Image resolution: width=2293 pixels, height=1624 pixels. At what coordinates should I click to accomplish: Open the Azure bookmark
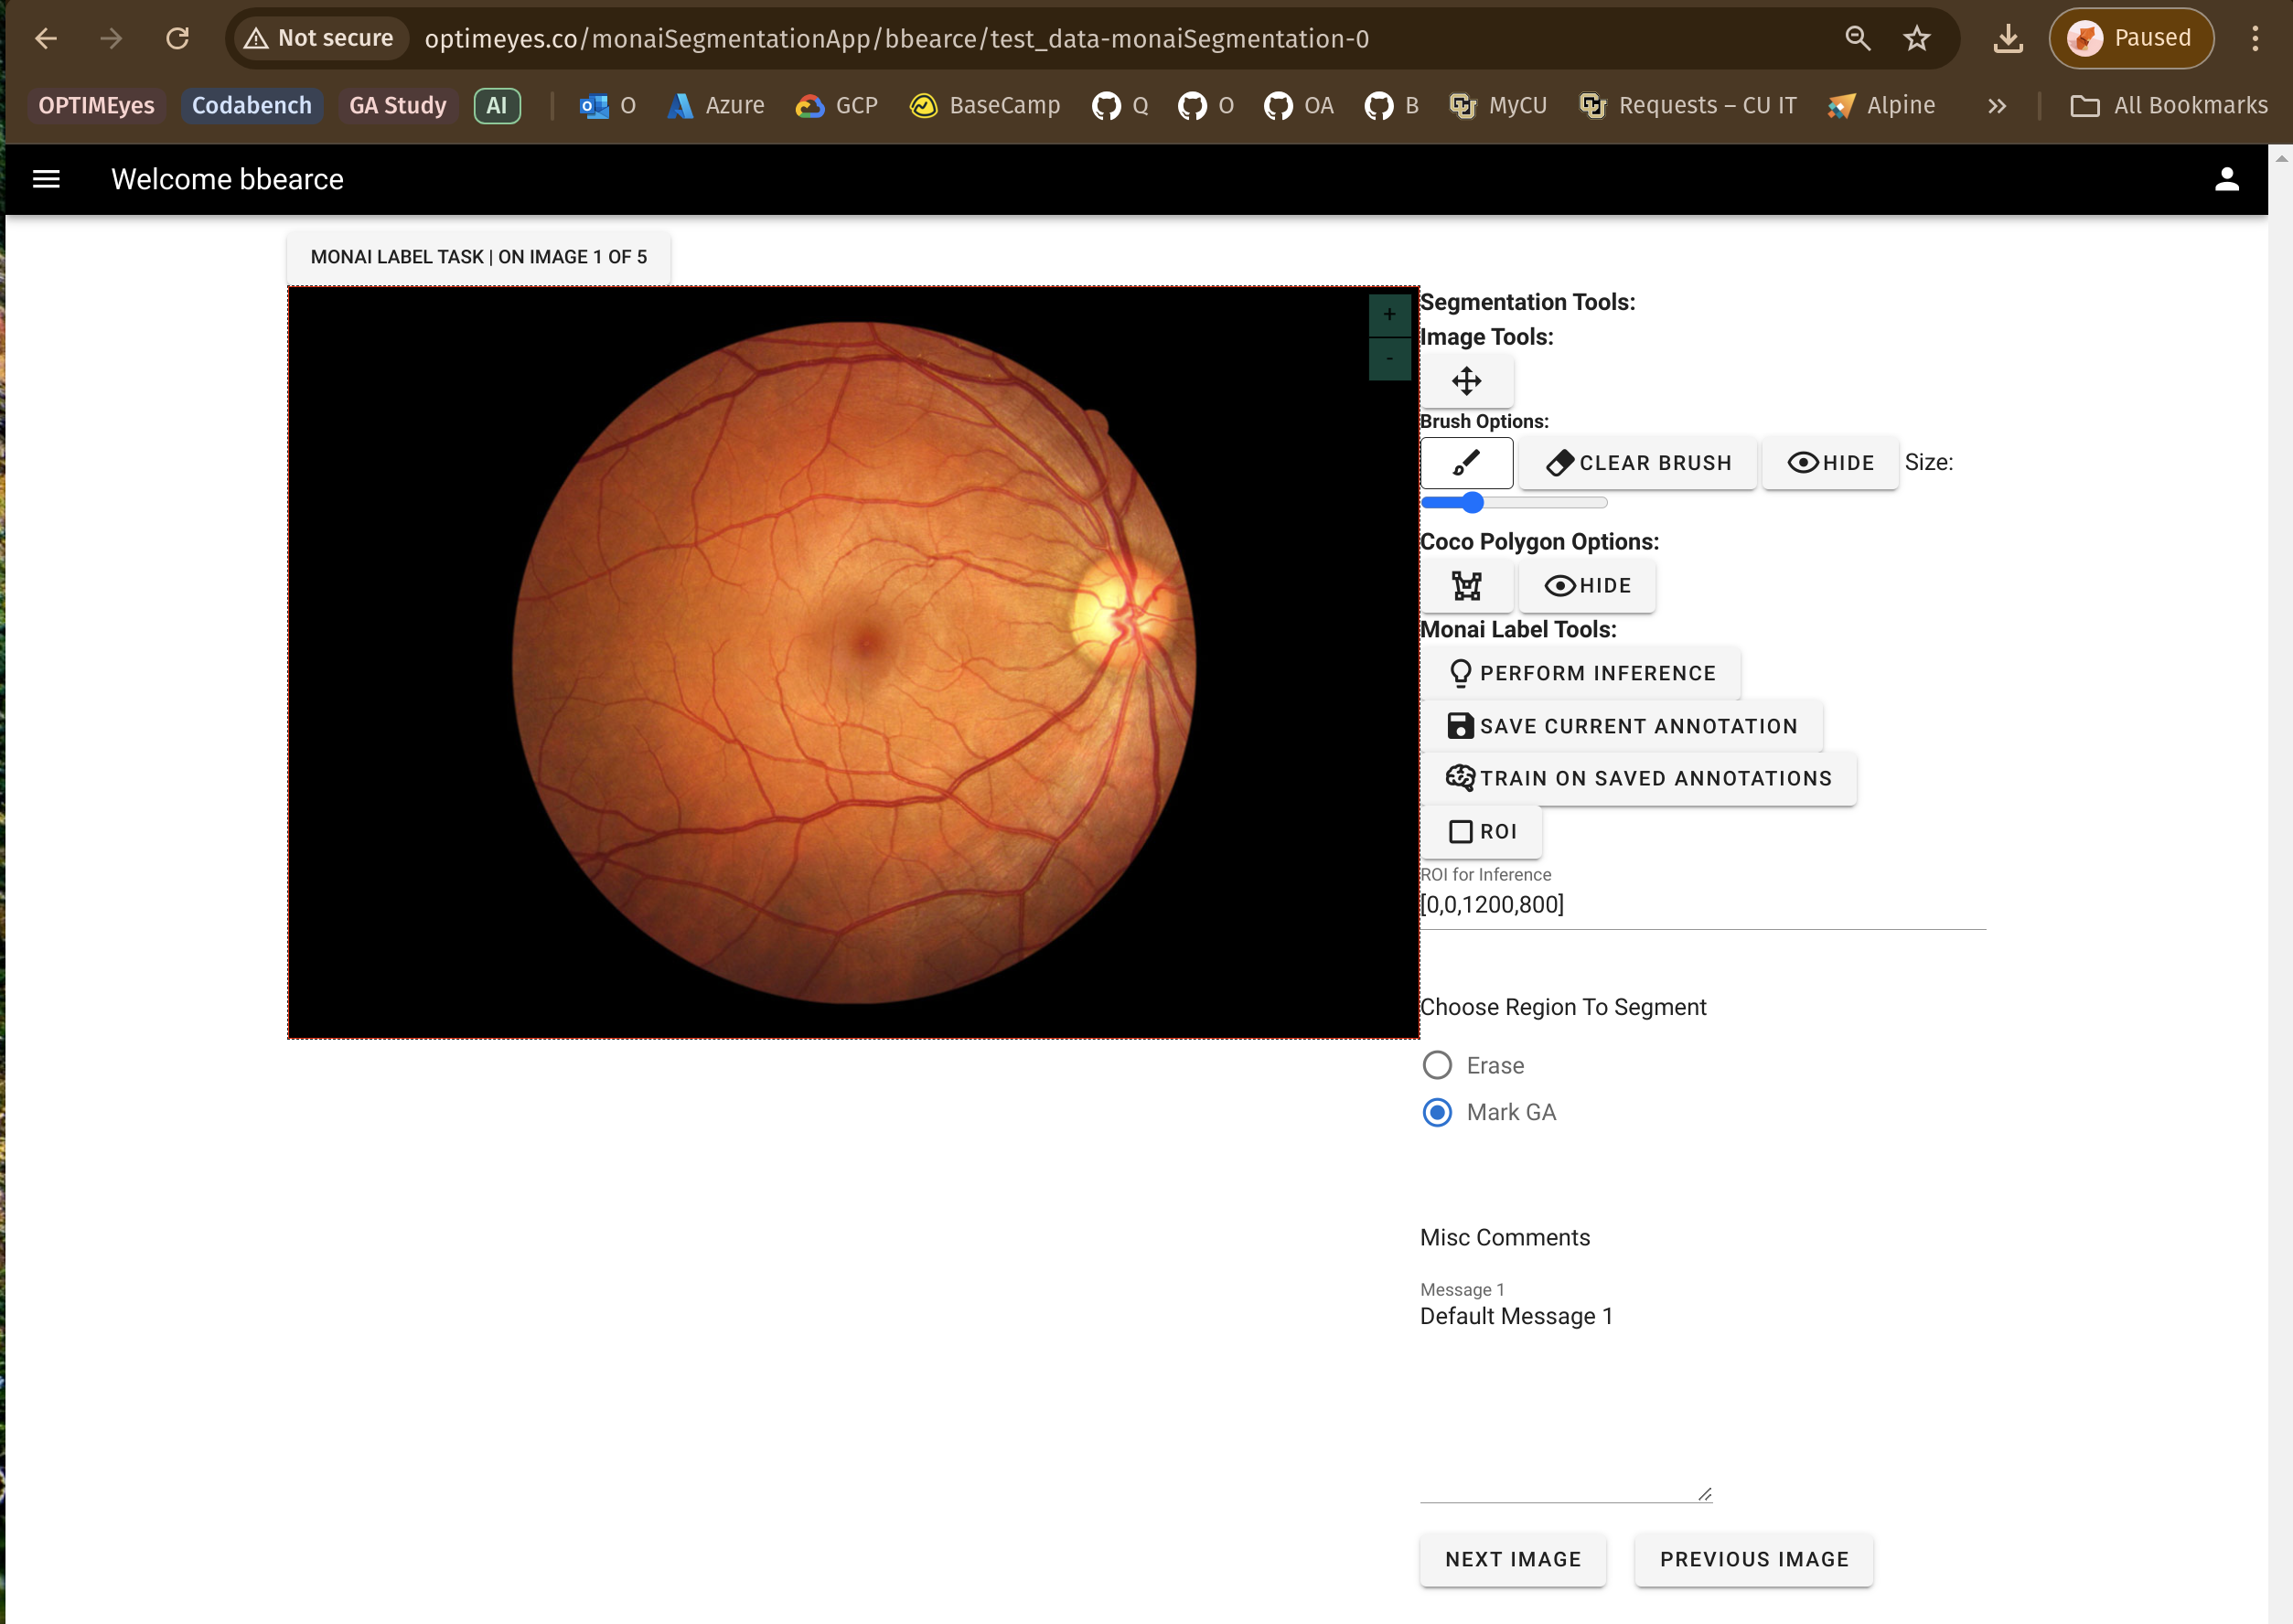(x=716, y=106)
